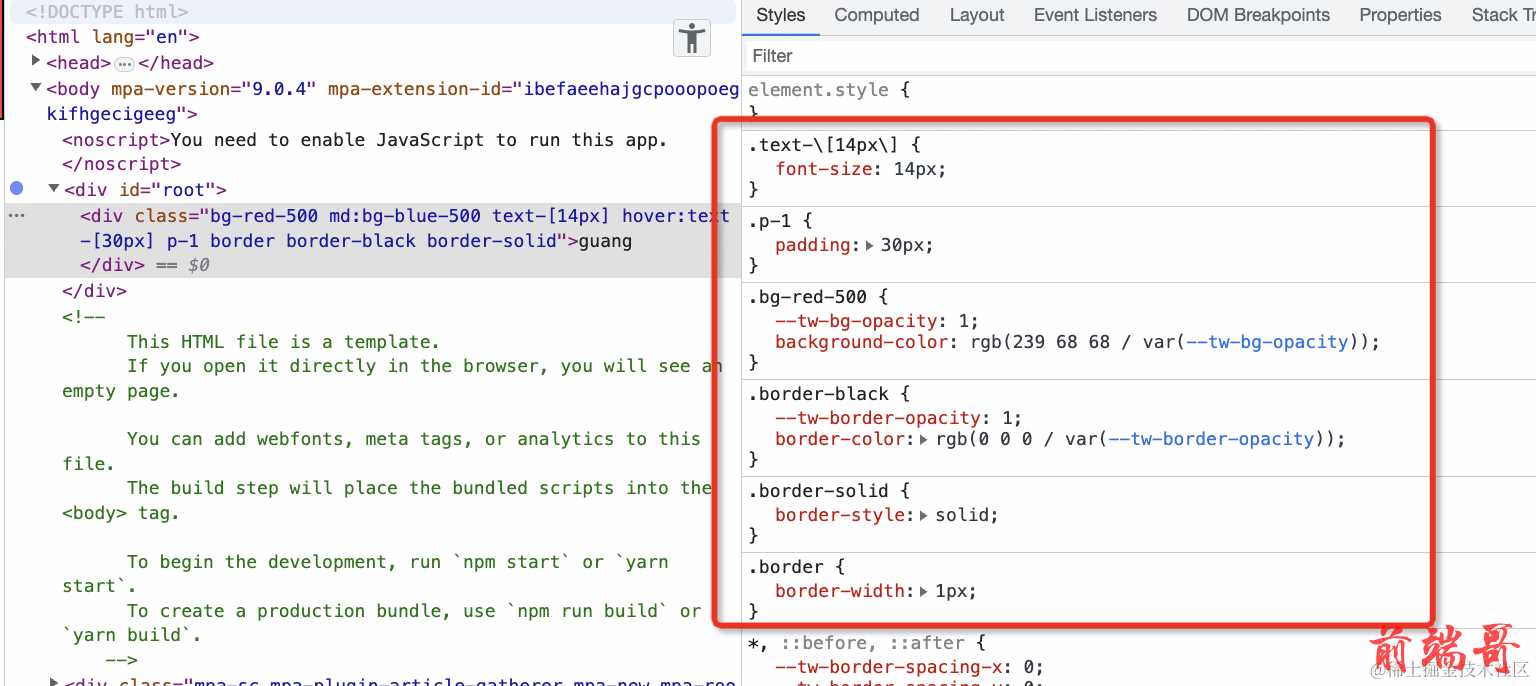Switch to the Computed tab
The image size is (1536, 686).
876,15
